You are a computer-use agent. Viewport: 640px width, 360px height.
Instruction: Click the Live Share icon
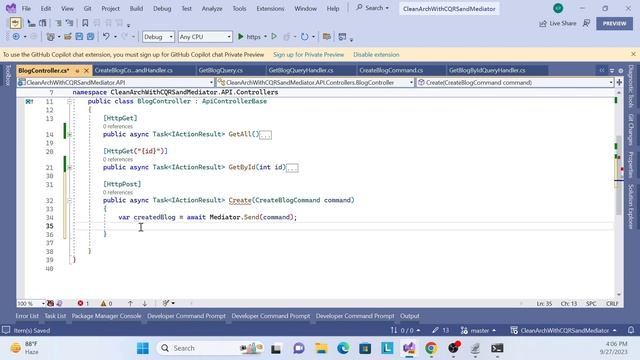[542, 24]
